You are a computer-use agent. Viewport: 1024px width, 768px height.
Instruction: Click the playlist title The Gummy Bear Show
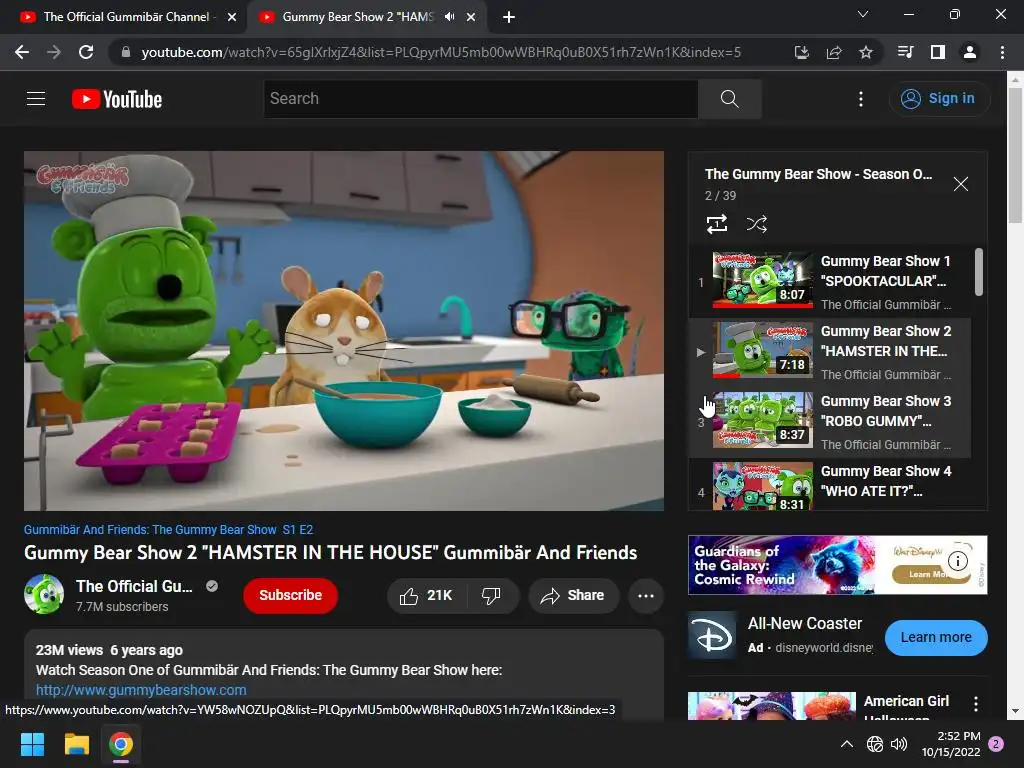(x=818, y=174)
